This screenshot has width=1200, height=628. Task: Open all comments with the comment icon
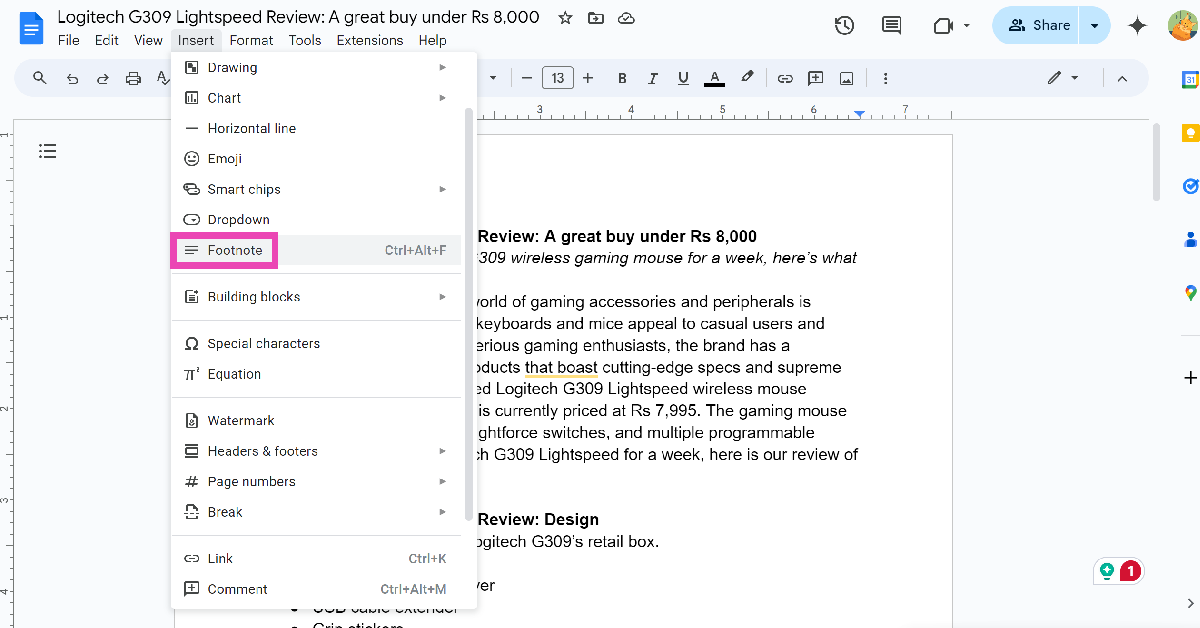tap(892, 26)
